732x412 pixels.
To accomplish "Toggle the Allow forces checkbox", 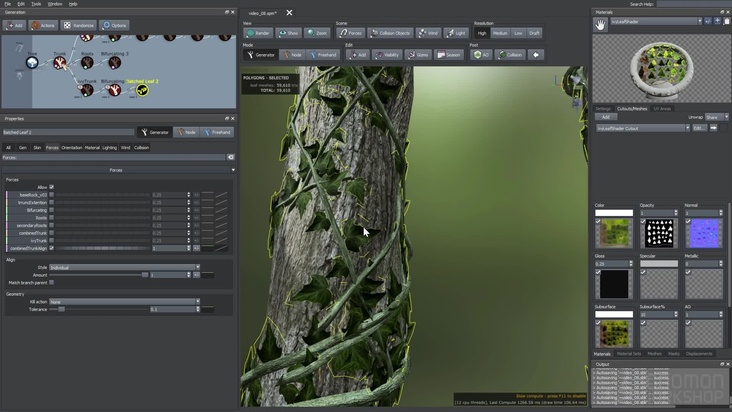I will coord(52,187).
